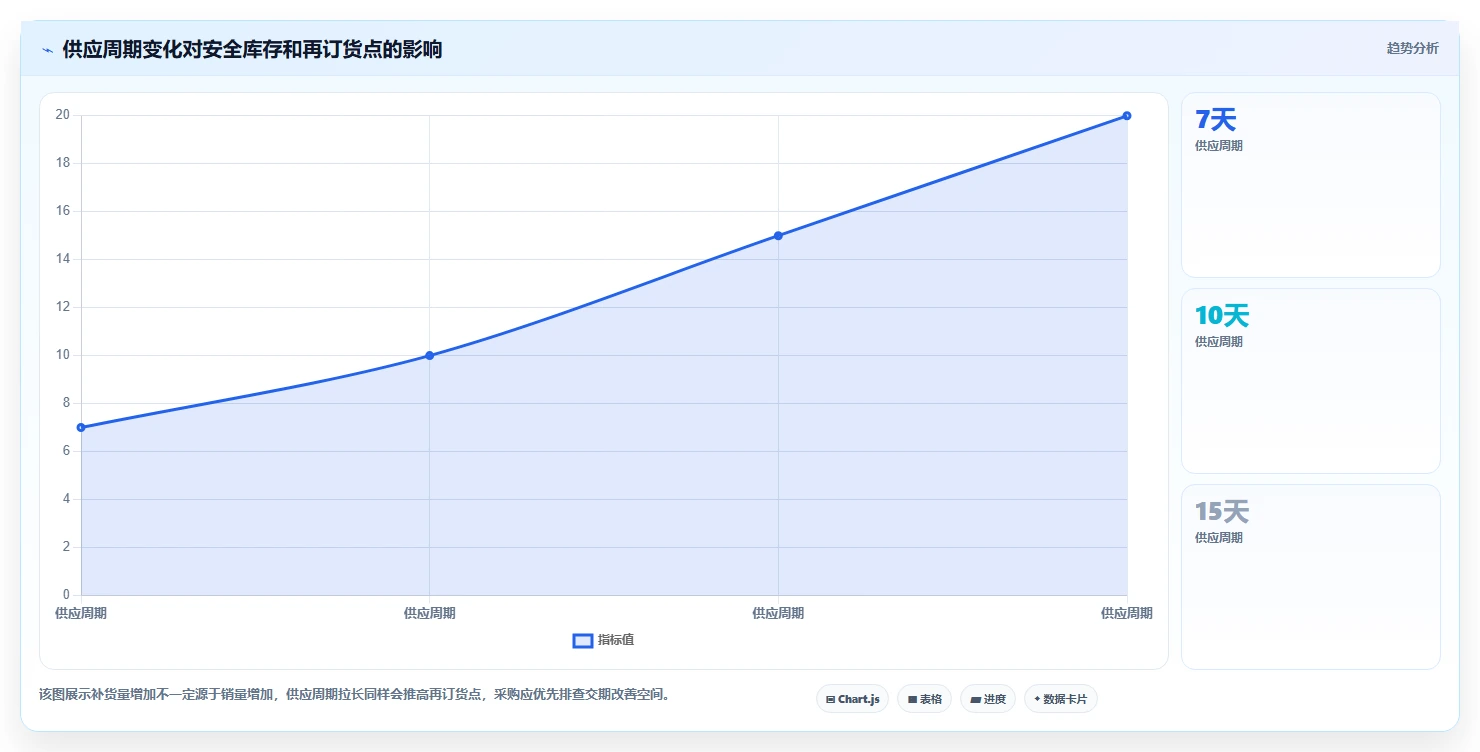Click the y-axis label 0
The height and width of the screenshot is (752, 1480).
tap(66, 595)
